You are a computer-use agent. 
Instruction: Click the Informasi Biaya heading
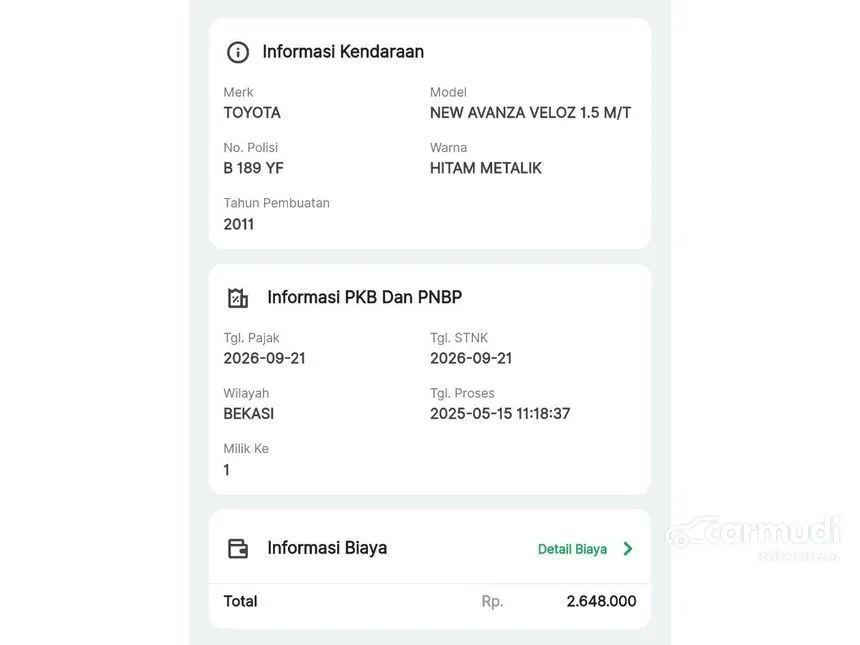(x=327, y=548)
